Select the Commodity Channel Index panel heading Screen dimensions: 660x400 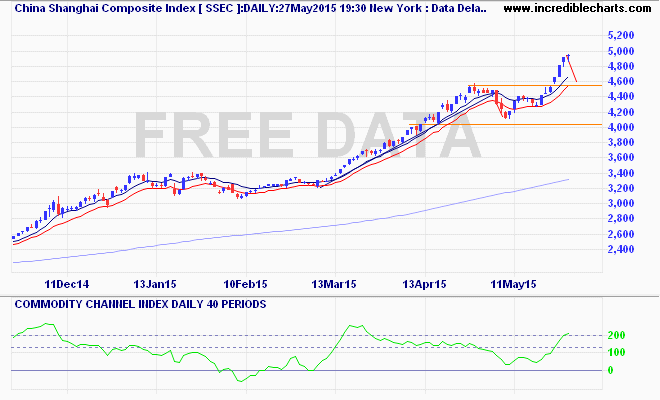click(139, 302)
